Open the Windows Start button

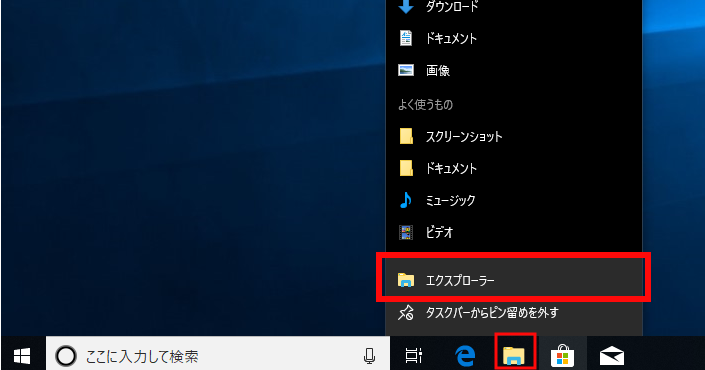tap(22, 356)
